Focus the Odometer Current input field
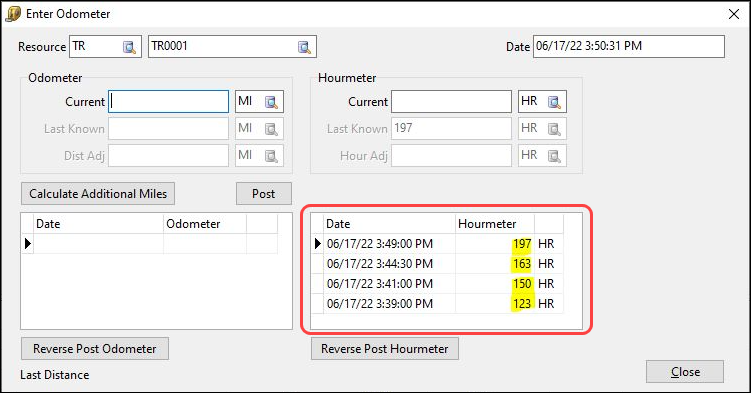Viewport: 751px width, 393px height. click(169, 101)
